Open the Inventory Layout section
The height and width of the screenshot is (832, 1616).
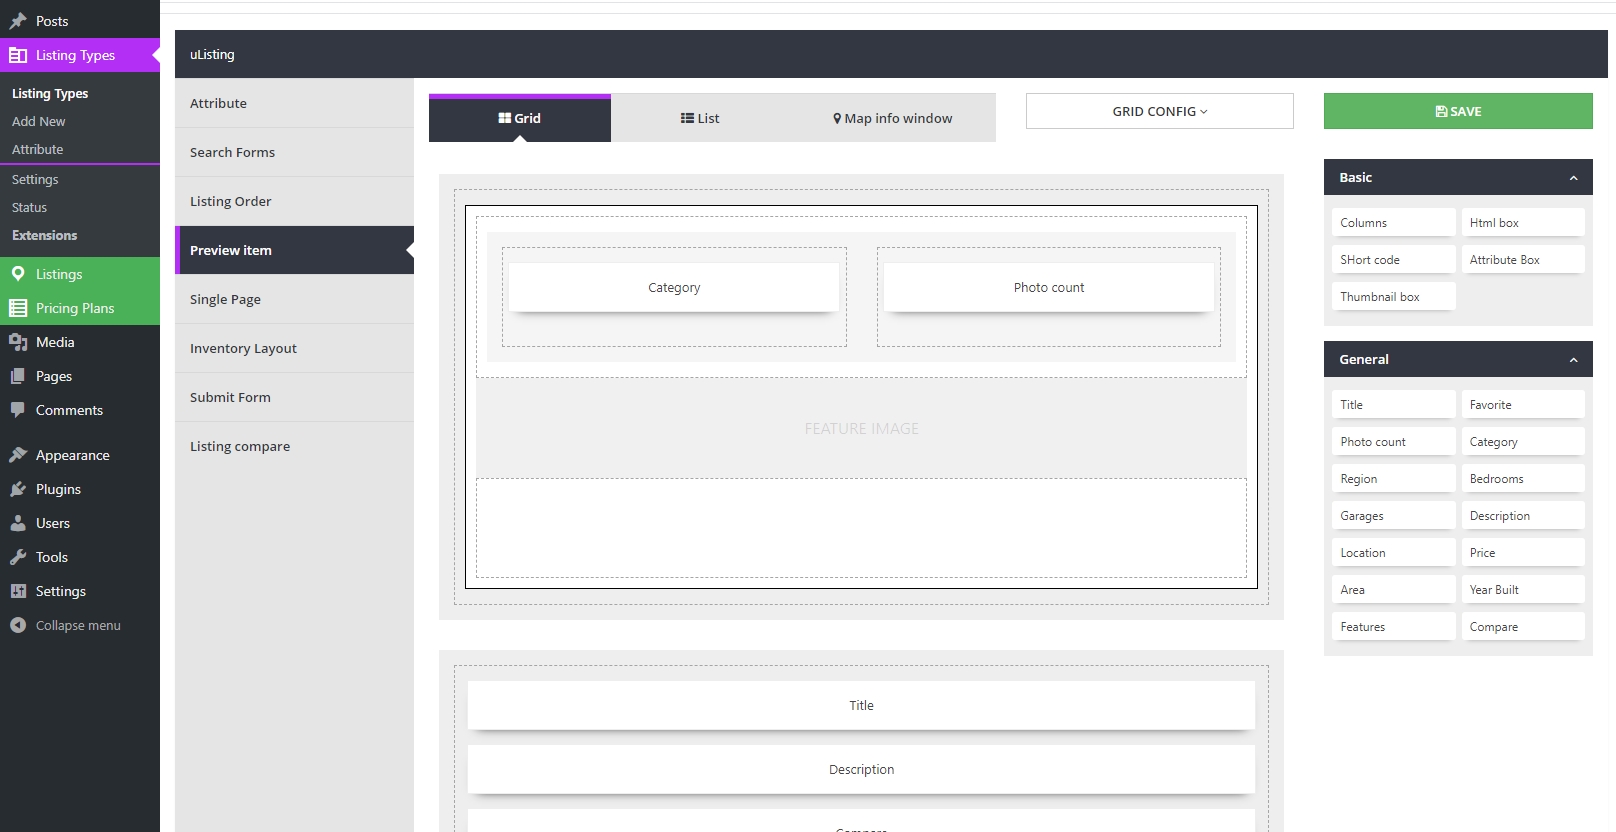pyautogui.click(x=294, y=348)
